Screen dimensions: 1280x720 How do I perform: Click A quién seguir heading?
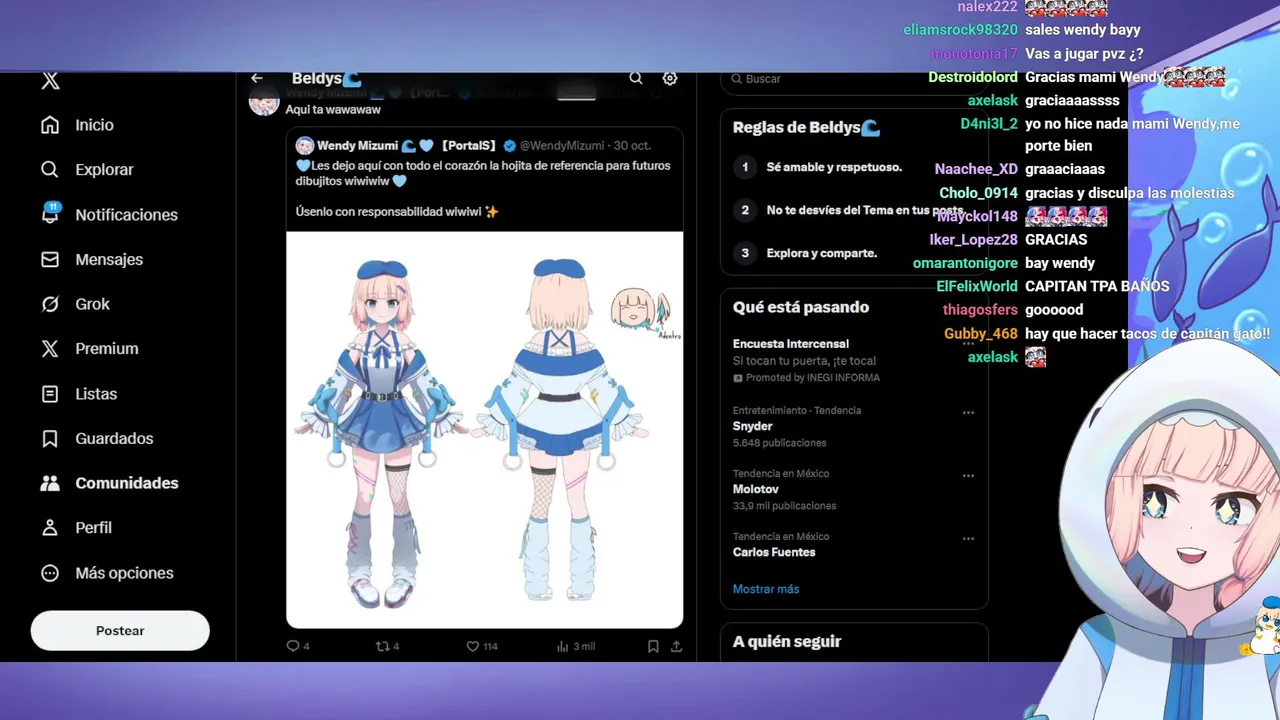tap(787, 642)
